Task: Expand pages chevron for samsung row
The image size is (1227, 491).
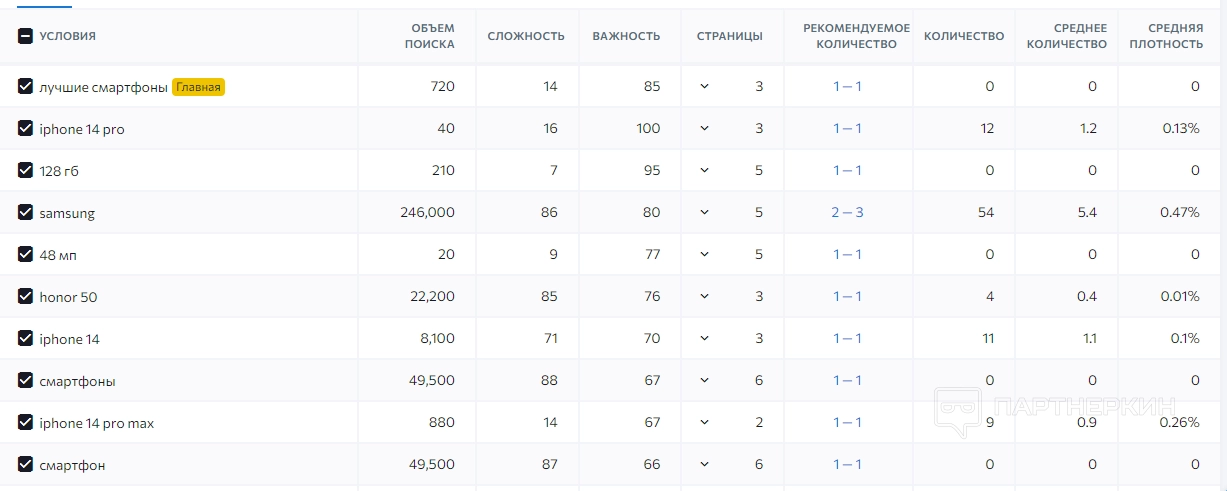Action: 704,213
